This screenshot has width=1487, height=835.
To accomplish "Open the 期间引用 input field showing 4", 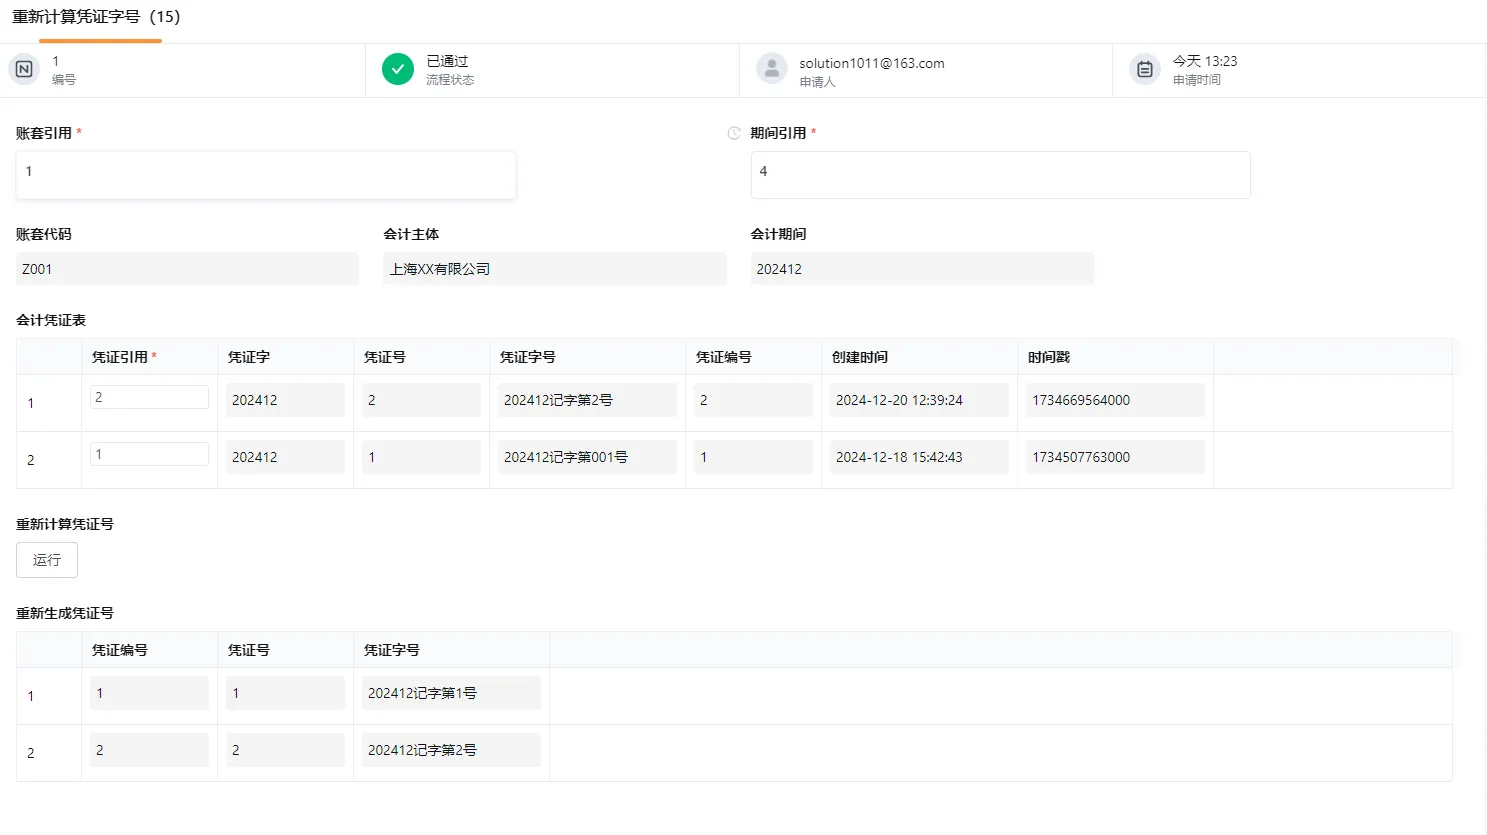I will [1000, 174].
